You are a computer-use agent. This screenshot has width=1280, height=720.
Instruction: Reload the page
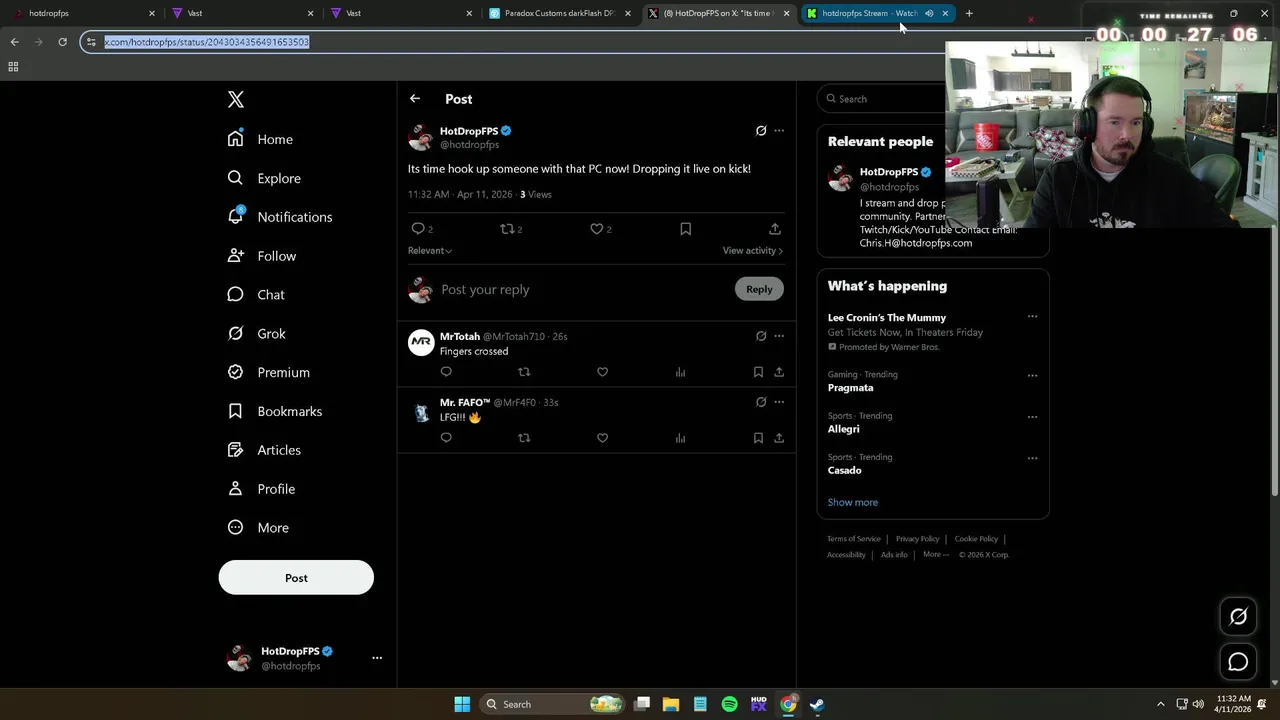[x=62, y=42]
